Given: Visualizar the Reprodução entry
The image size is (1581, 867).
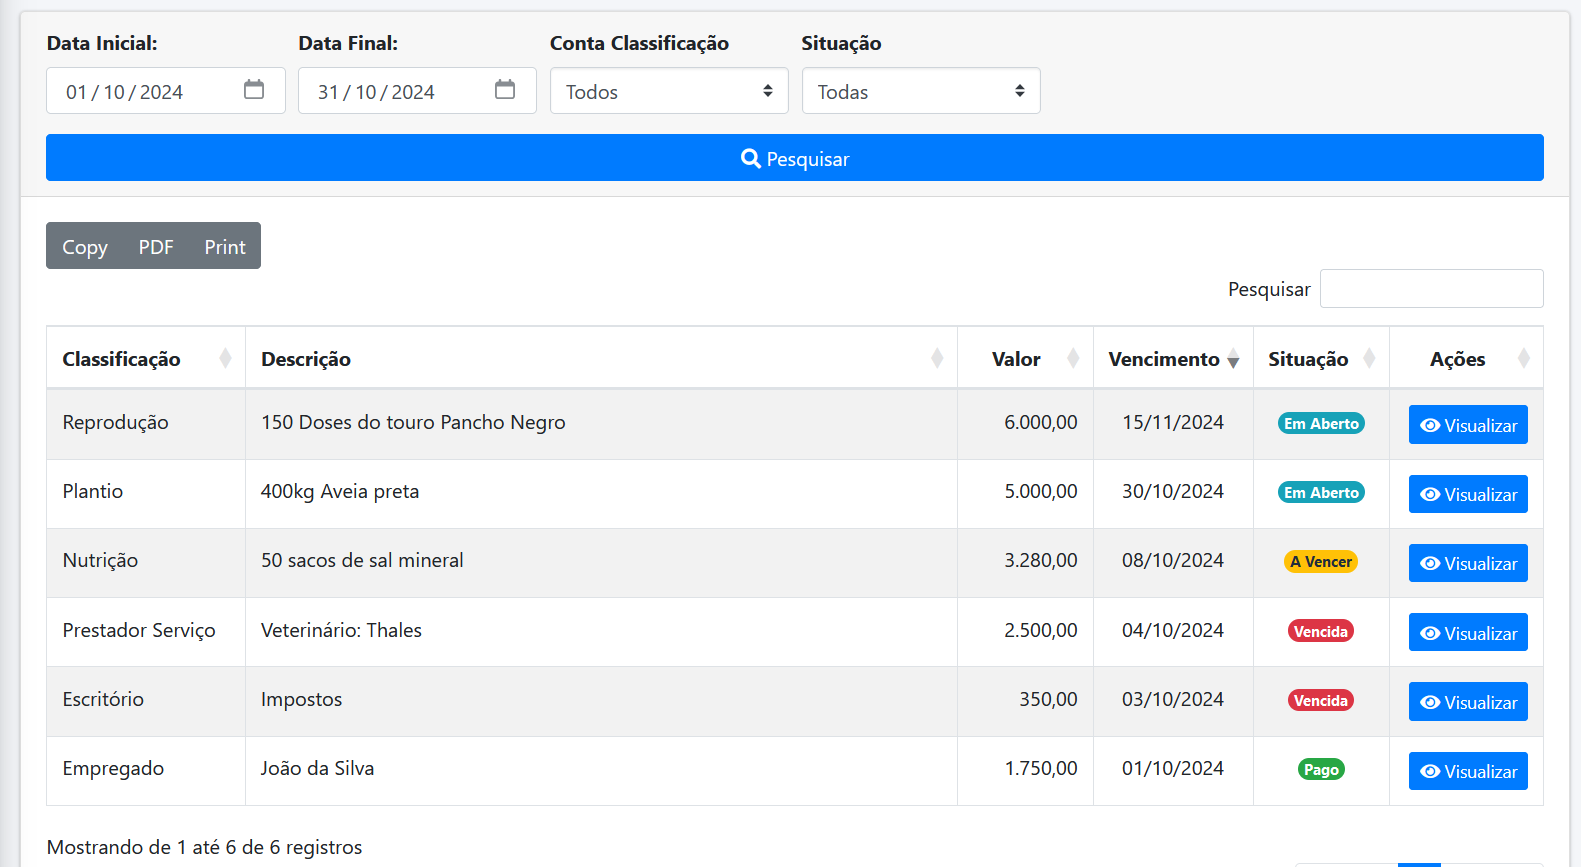Looking at the screenshot, I should (x=1467, y=425).
